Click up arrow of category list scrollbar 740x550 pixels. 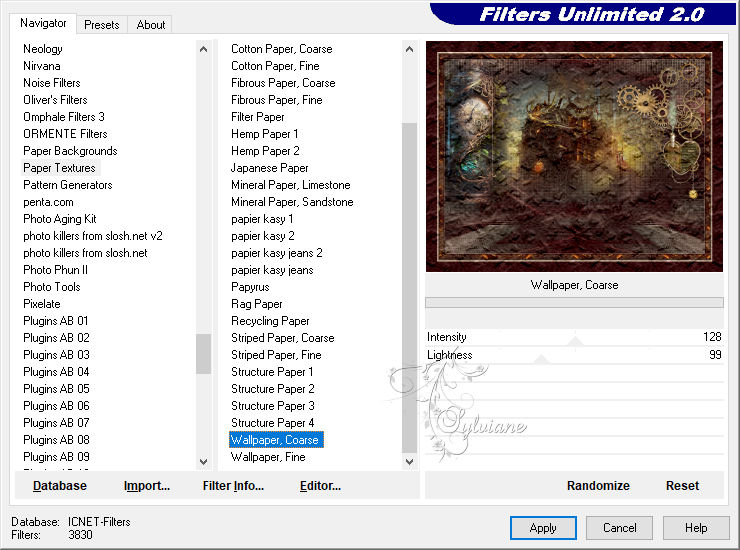coord(203,49)
